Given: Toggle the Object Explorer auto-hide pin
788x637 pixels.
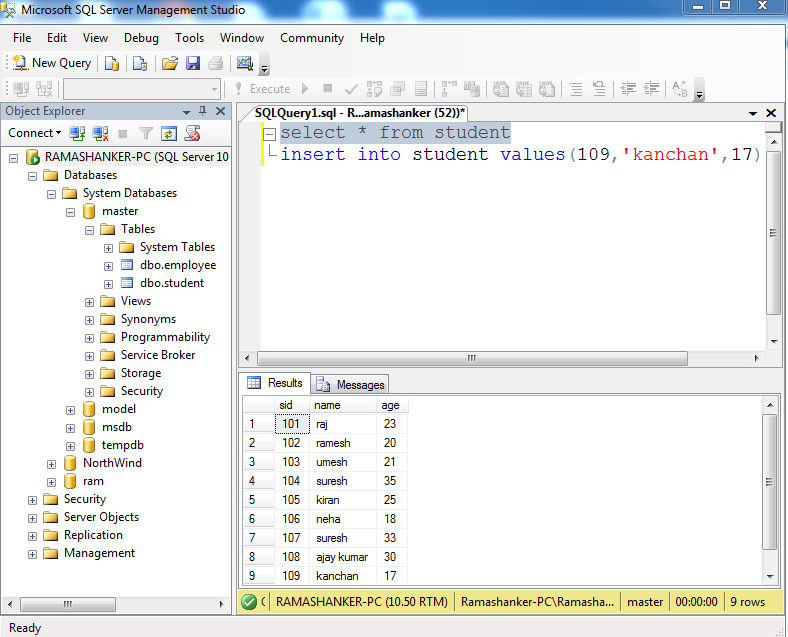Looking at the screenshot, I should 203,111.
